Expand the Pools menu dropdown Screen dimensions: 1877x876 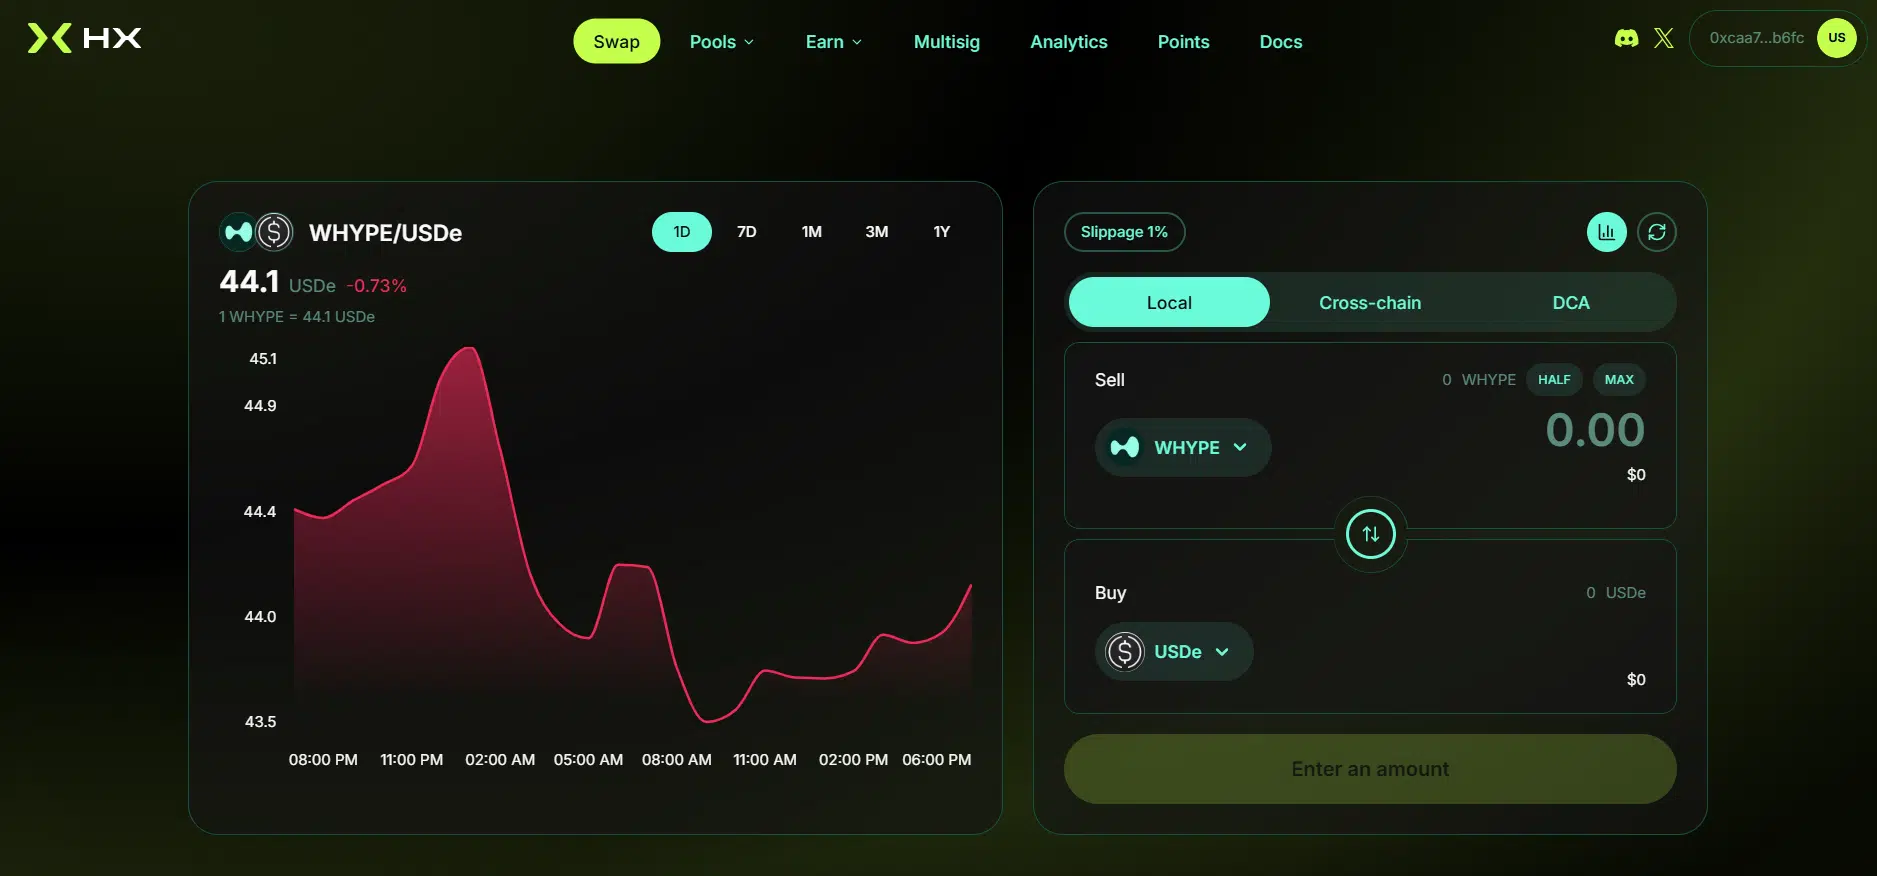tap(722, 42)
